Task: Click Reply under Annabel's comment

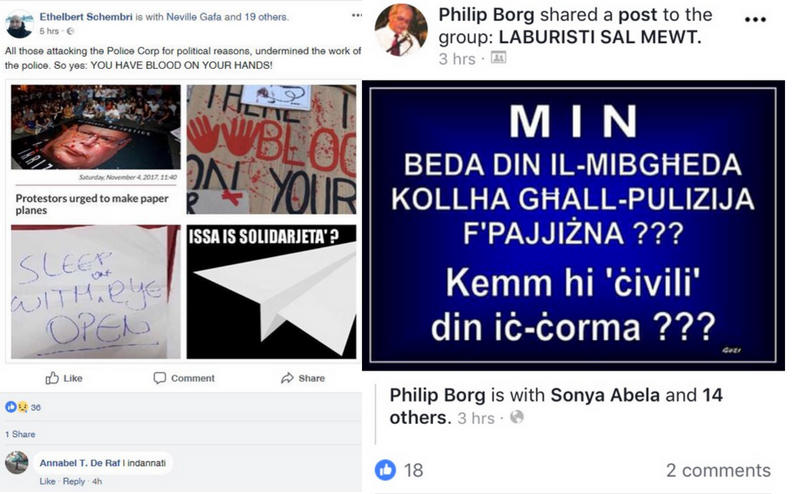Action: [74, 481]
